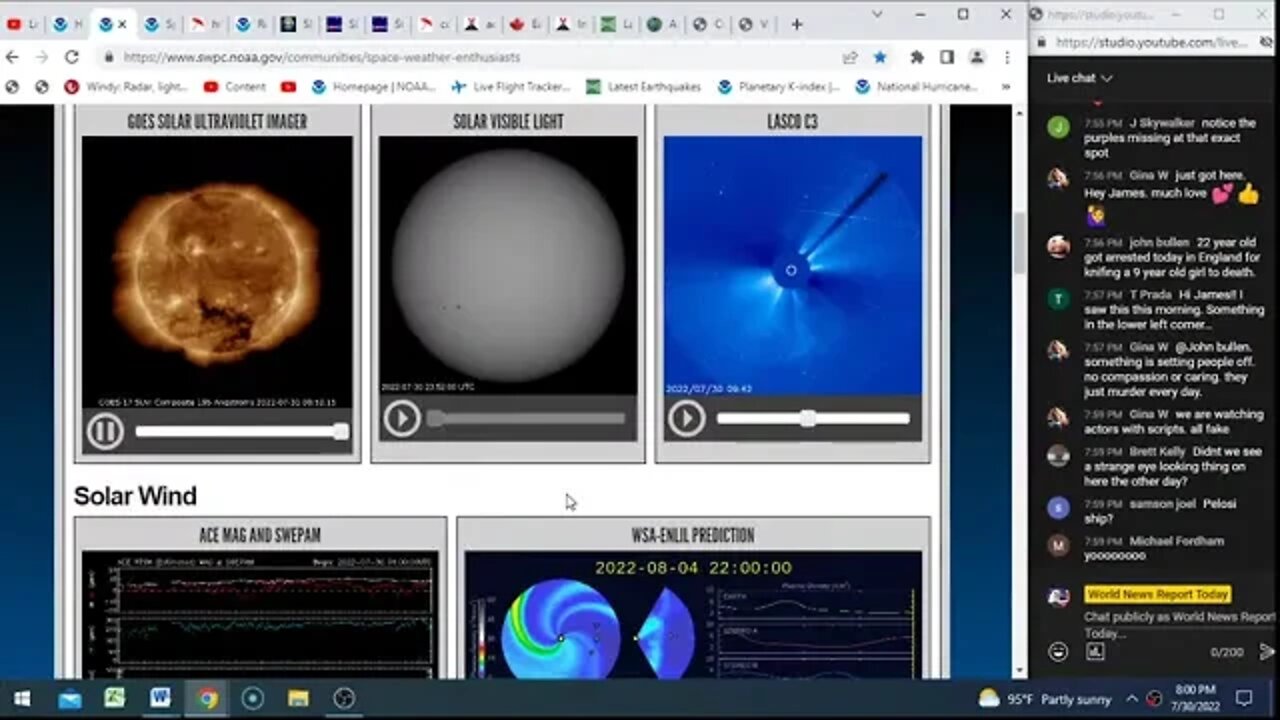Viewport: 1280px width, 720px height.
Task: Switch to the tab with the maple leaf icon
Action: (526, 24)
